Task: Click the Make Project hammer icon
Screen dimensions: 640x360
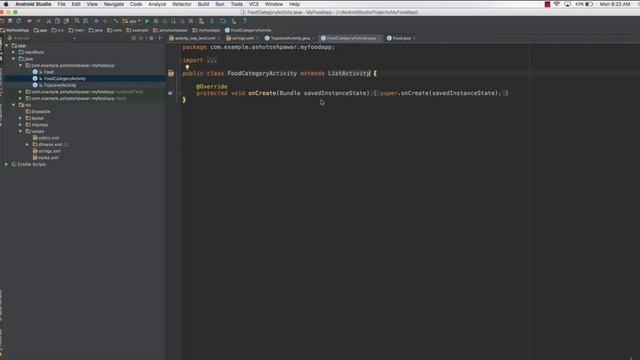Action: pyautogui.click(x=116, y=21)
